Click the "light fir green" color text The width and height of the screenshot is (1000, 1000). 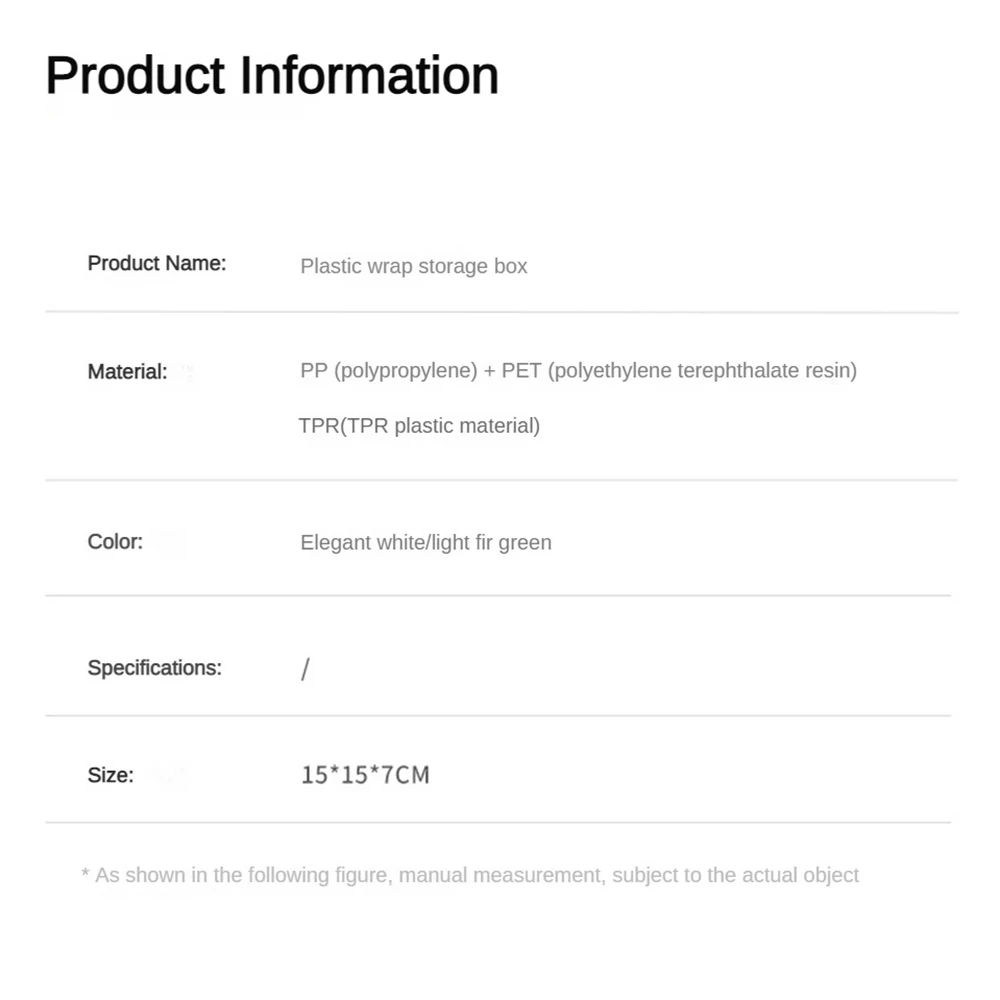tap(490, 543)
